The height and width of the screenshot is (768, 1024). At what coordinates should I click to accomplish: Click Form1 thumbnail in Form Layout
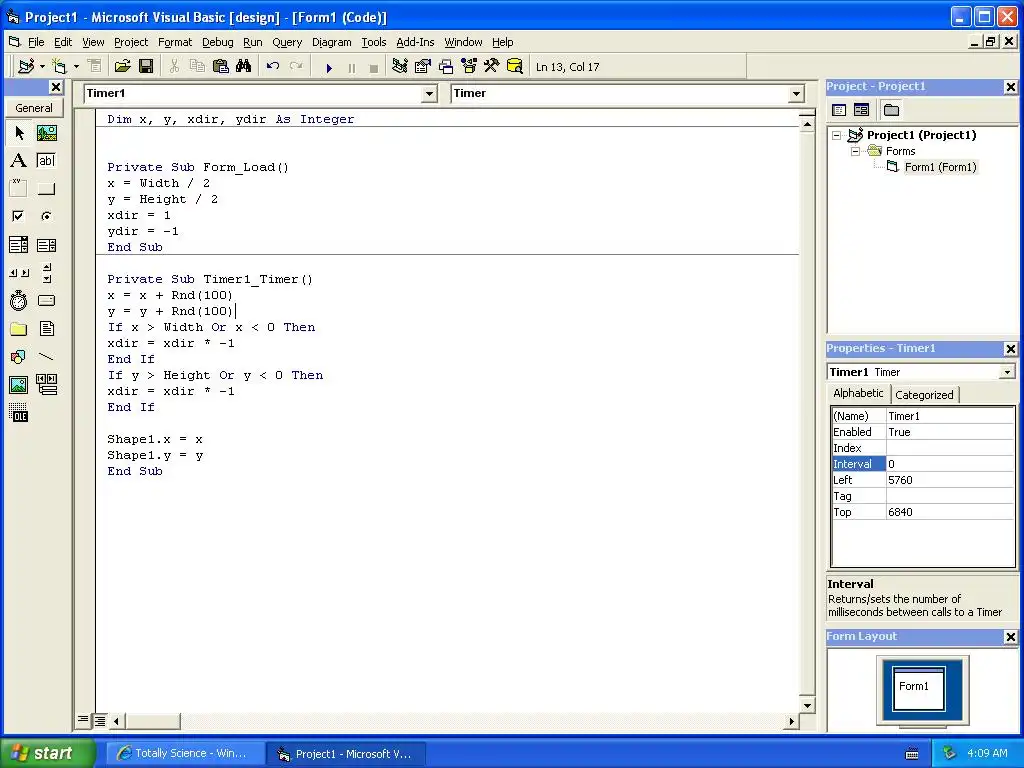pyautogui.click(x=918, y=688)
